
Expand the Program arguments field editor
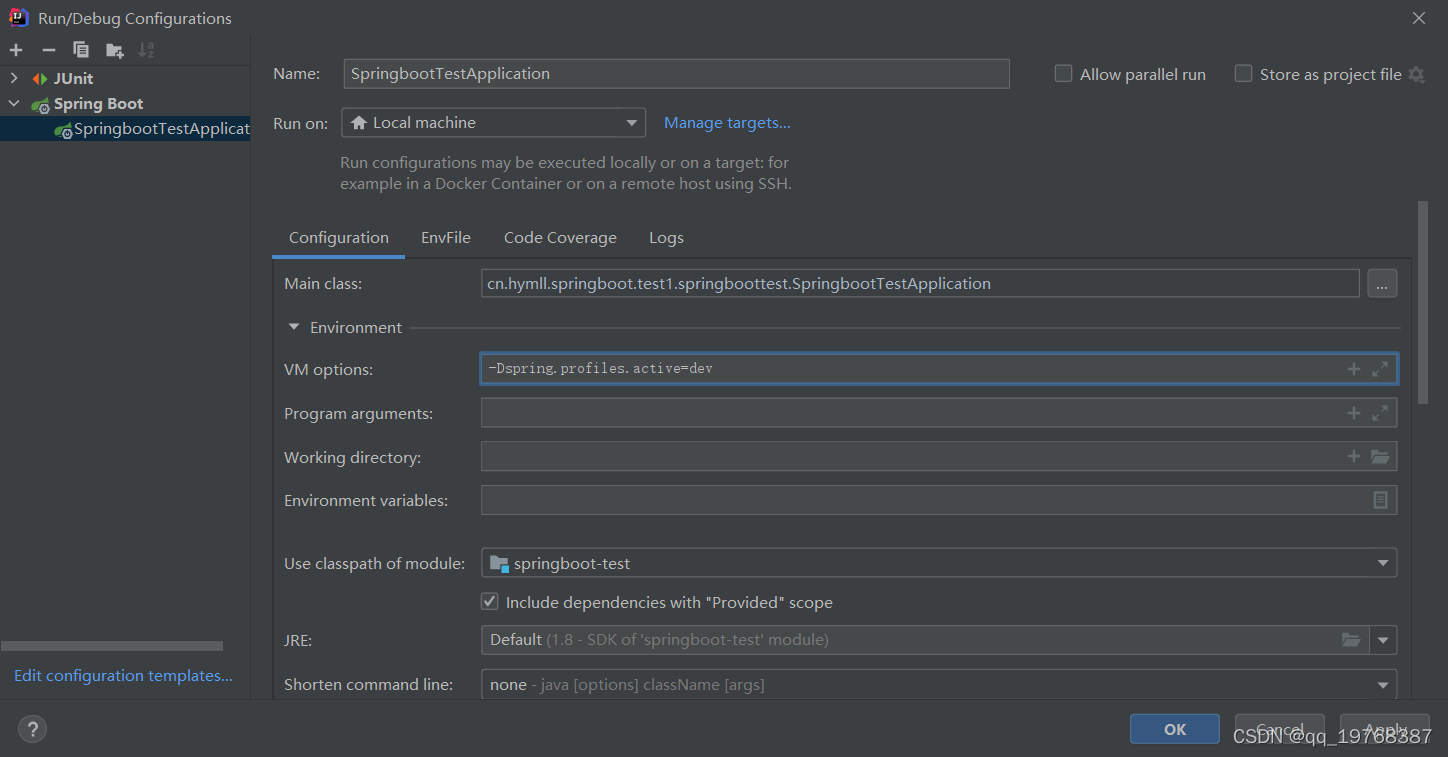coord(1380,413)
